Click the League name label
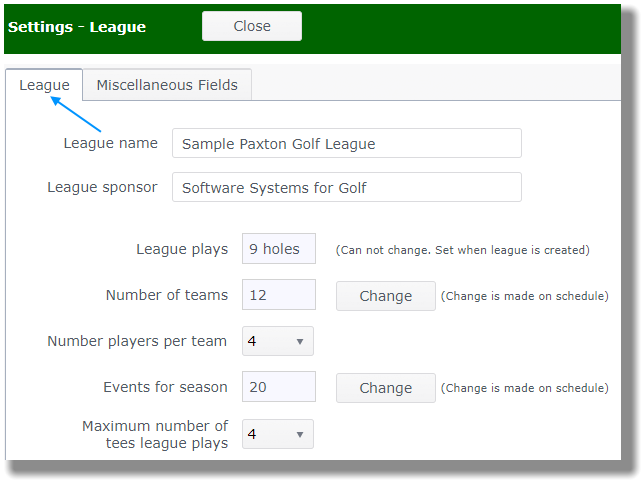The image size is (644, 486). [110, 143]
